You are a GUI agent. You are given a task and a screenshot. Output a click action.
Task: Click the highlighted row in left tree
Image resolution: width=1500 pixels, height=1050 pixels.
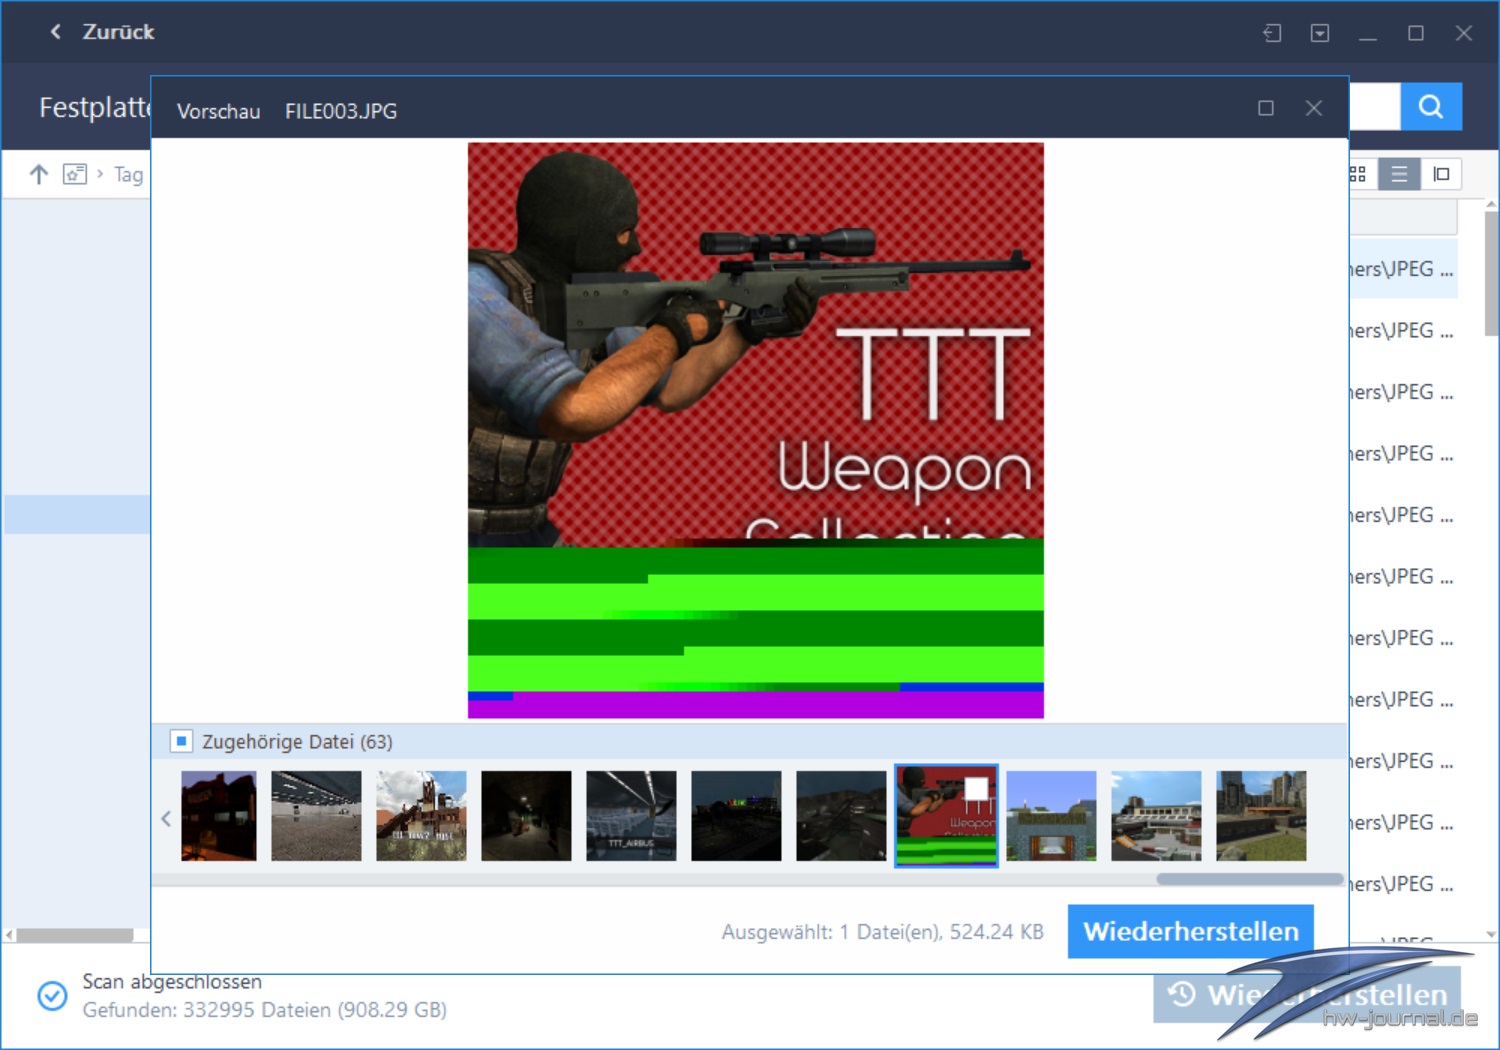(77, 514)
